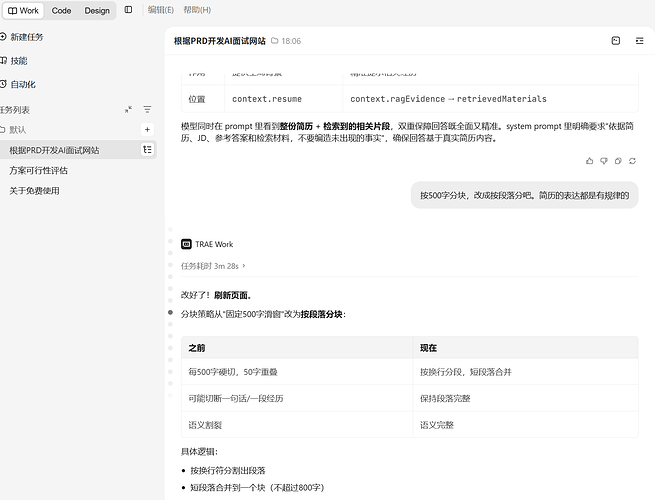Toggle the sidebar panel icon
Image resolution: width=655 pixels, height=500 pixels.
click(x=128, y=10)
